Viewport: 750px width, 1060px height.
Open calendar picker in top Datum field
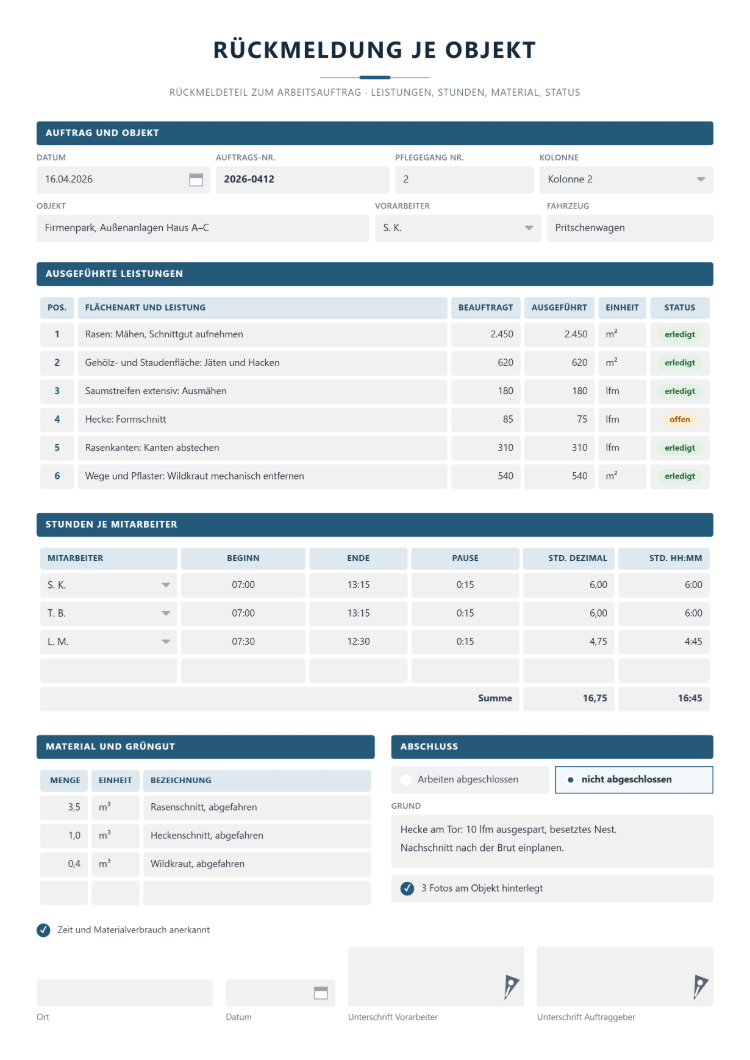tap(196, 180)
